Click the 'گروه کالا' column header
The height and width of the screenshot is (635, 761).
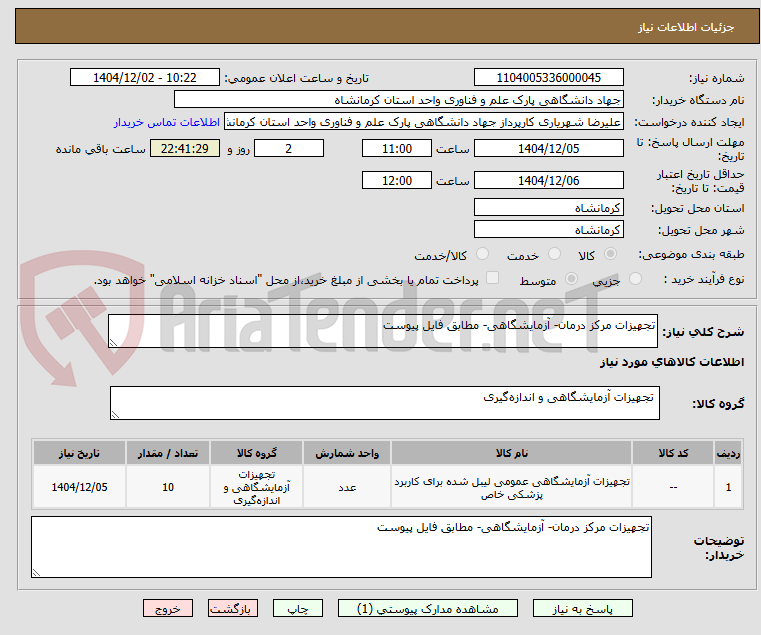tap(256, 453)
